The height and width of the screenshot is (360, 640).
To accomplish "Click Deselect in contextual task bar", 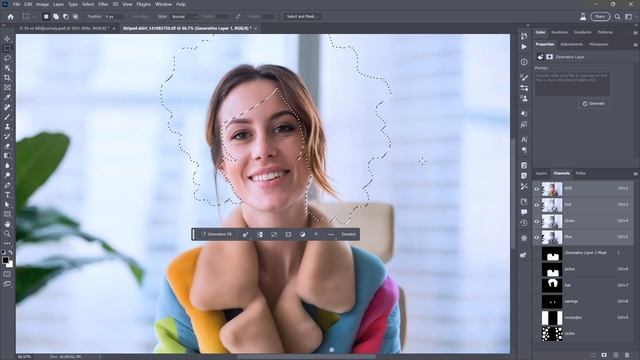I will click(349, 234).
